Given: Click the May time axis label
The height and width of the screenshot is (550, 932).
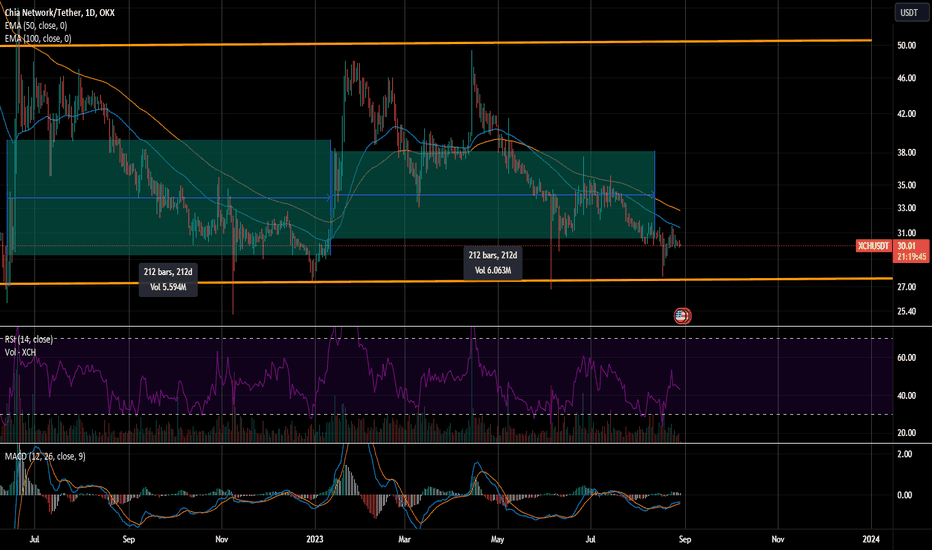Looking at the screenshot, I should pyautogui.click(x=498, y=540).
